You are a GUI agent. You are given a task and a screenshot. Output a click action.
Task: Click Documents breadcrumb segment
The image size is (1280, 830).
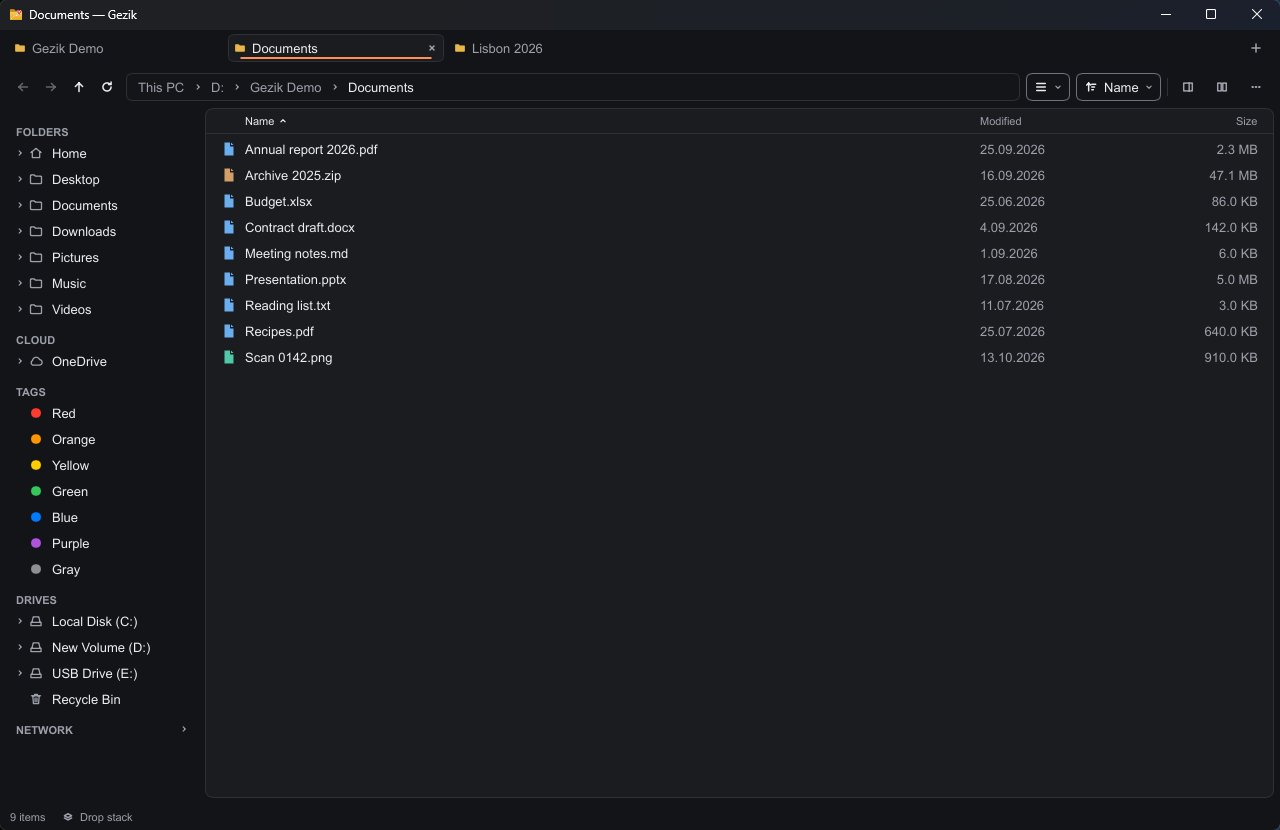point(381,87)
